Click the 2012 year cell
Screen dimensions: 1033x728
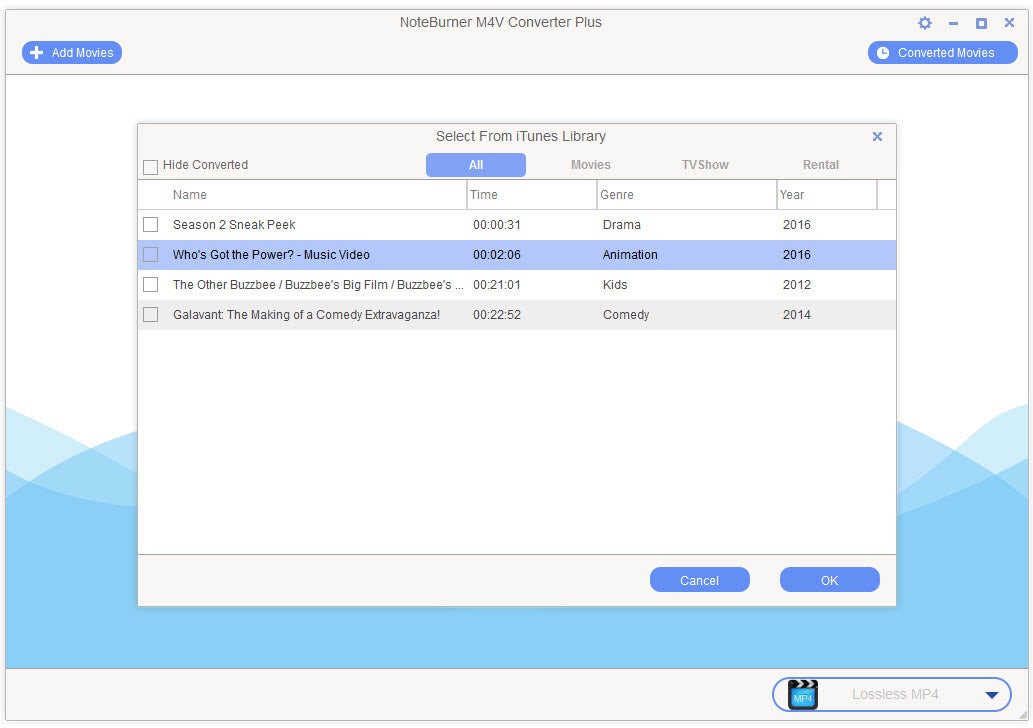click(796, 285)
